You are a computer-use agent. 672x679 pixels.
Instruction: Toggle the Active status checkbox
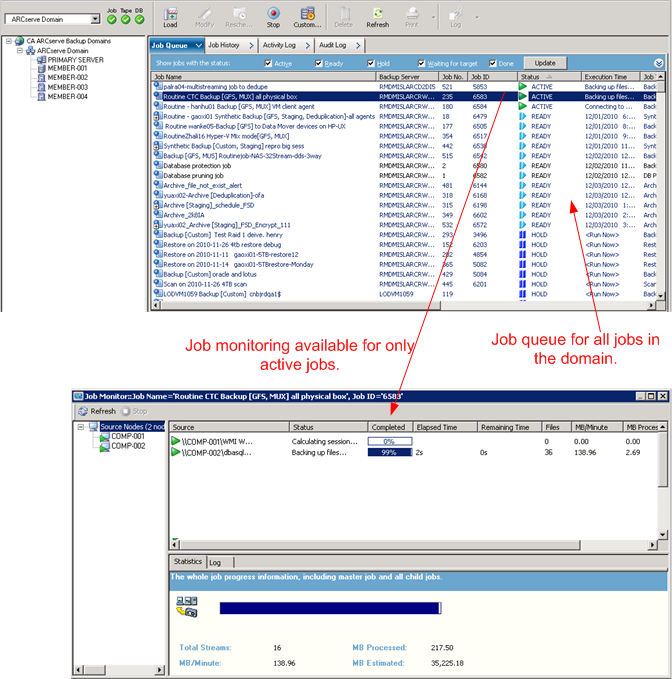[269, 63]
